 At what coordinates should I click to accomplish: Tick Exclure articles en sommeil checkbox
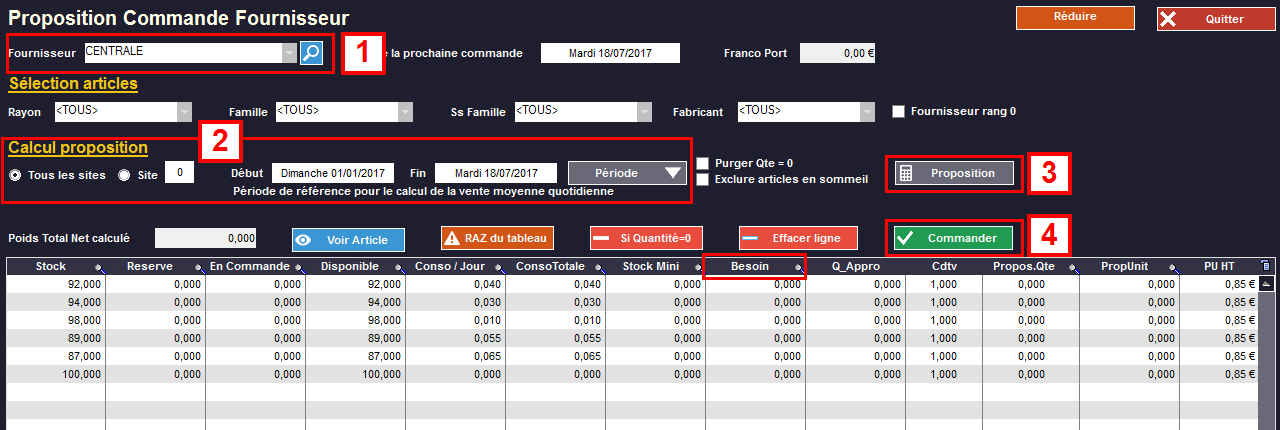click(x=704, y=180)
